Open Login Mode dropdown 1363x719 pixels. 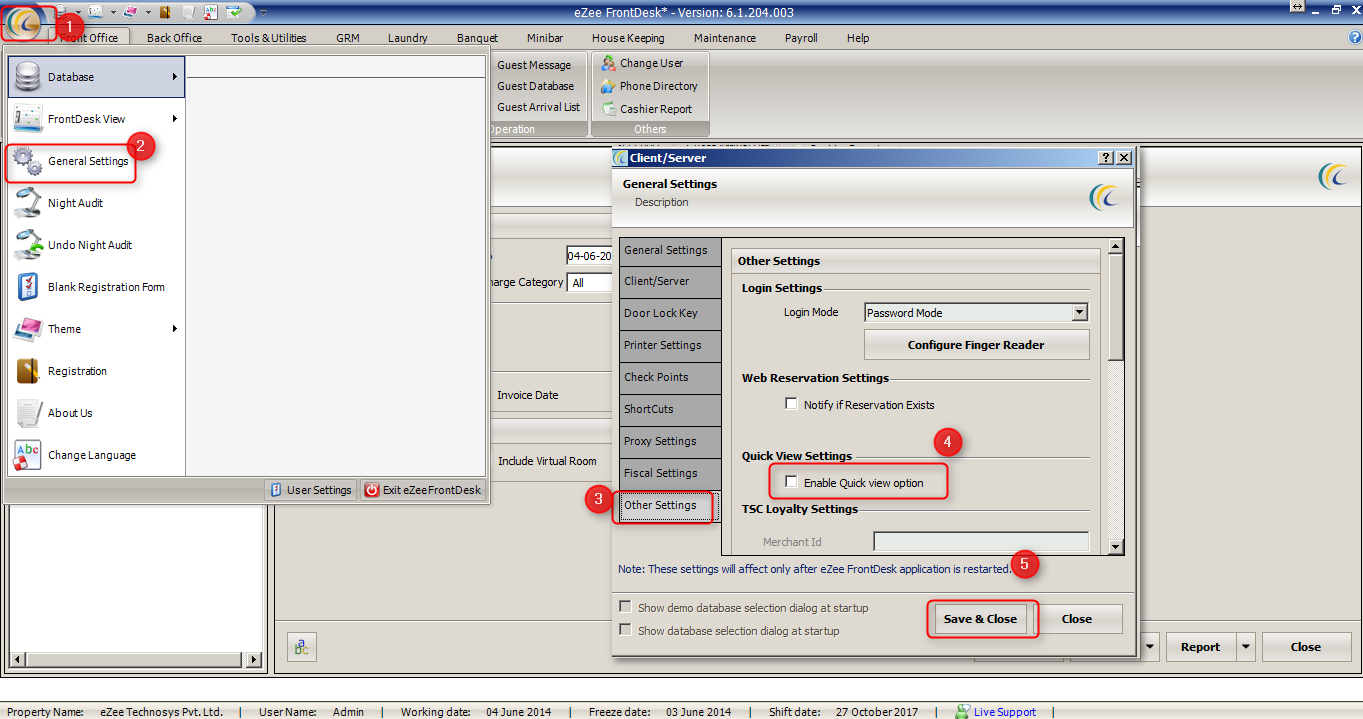pyautogui.click(x=1079, y=313)
